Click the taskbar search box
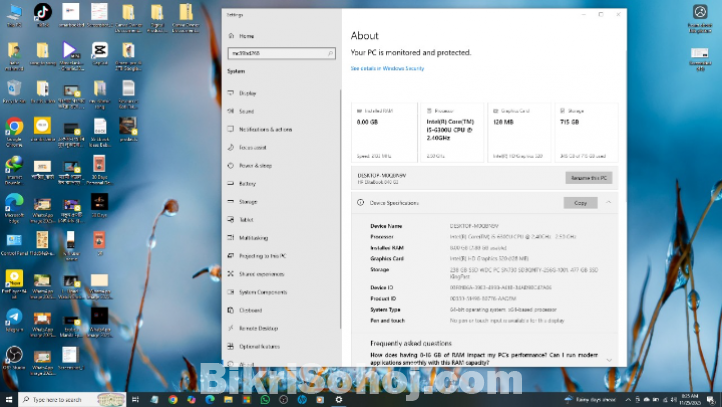Screen dimensions: 722x407 pos(72,400)
